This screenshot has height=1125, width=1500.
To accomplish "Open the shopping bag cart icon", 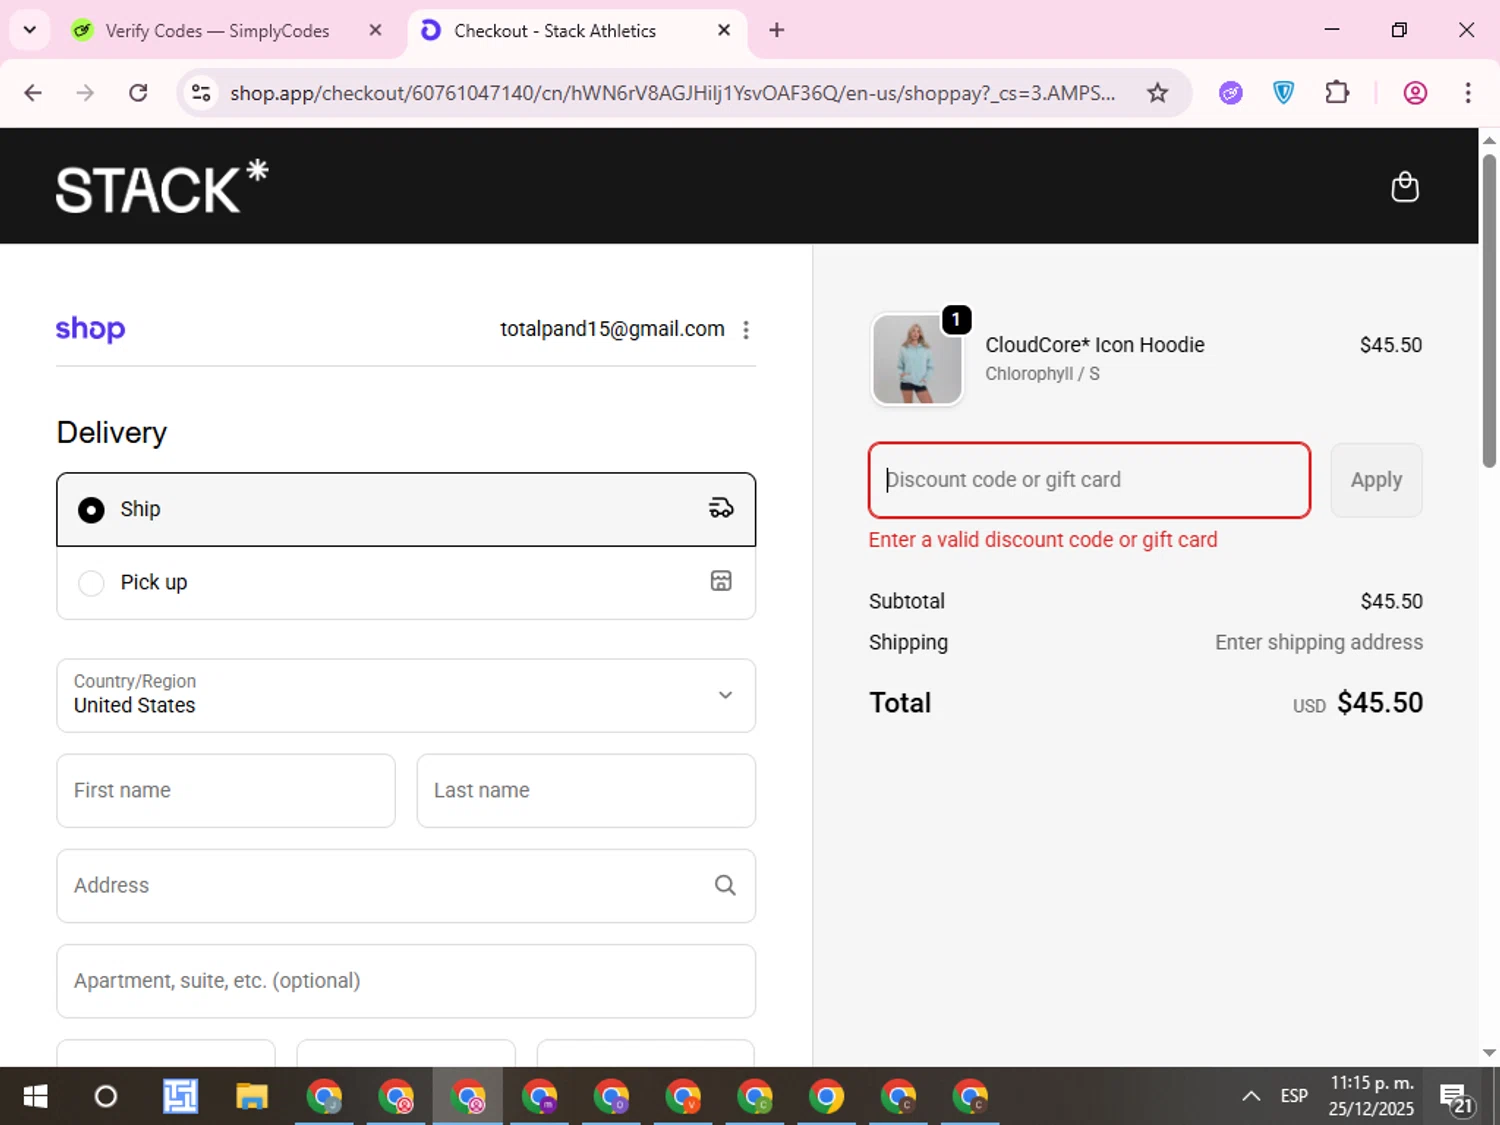I will point(1405,187).
